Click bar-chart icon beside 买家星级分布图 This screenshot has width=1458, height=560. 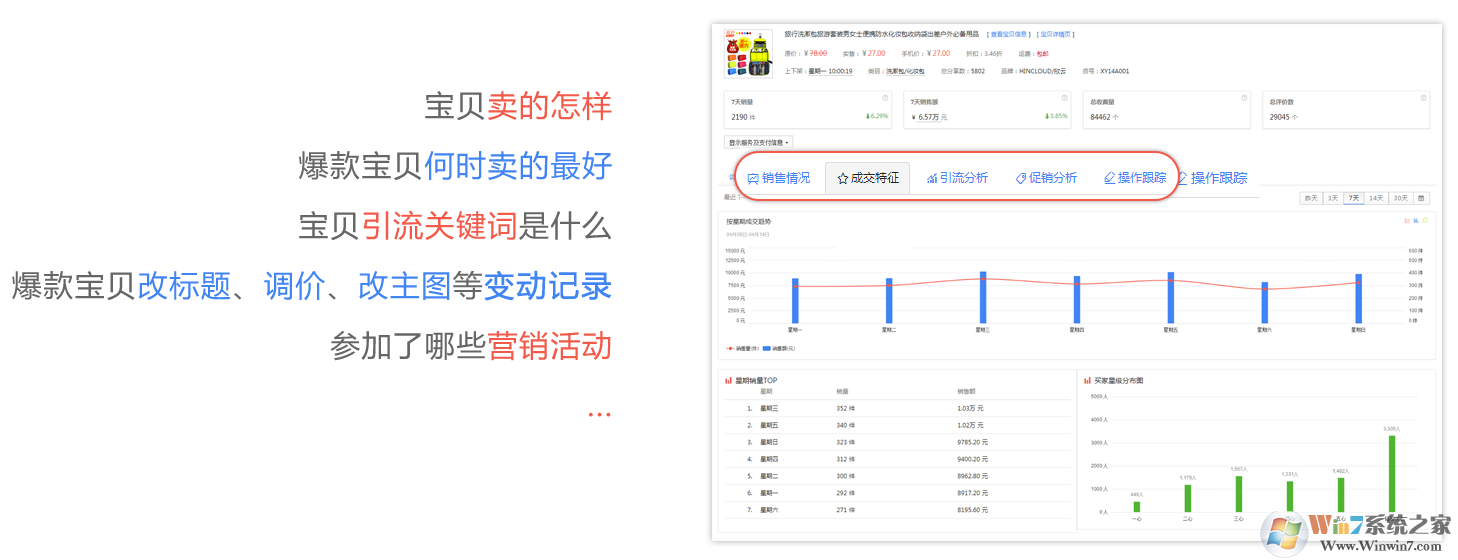[x=1087, y=380]
